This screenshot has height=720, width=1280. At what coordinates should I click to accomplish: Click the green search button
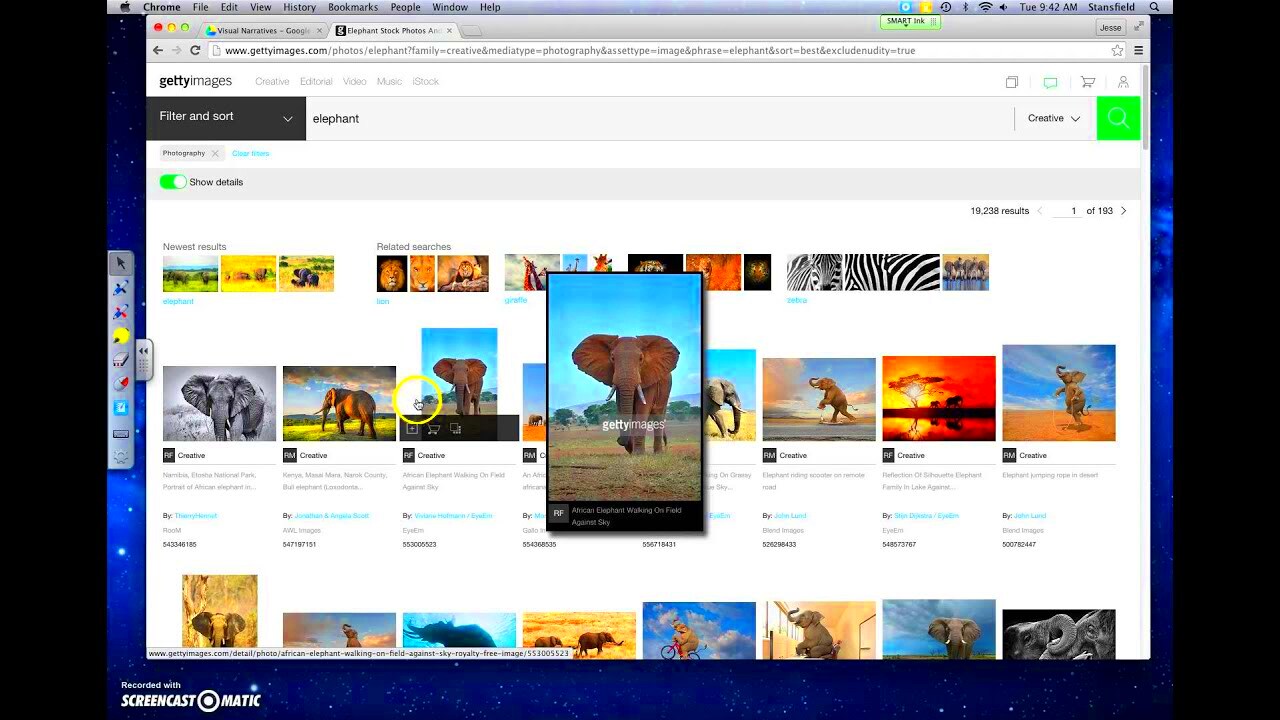coord(1118,117)
